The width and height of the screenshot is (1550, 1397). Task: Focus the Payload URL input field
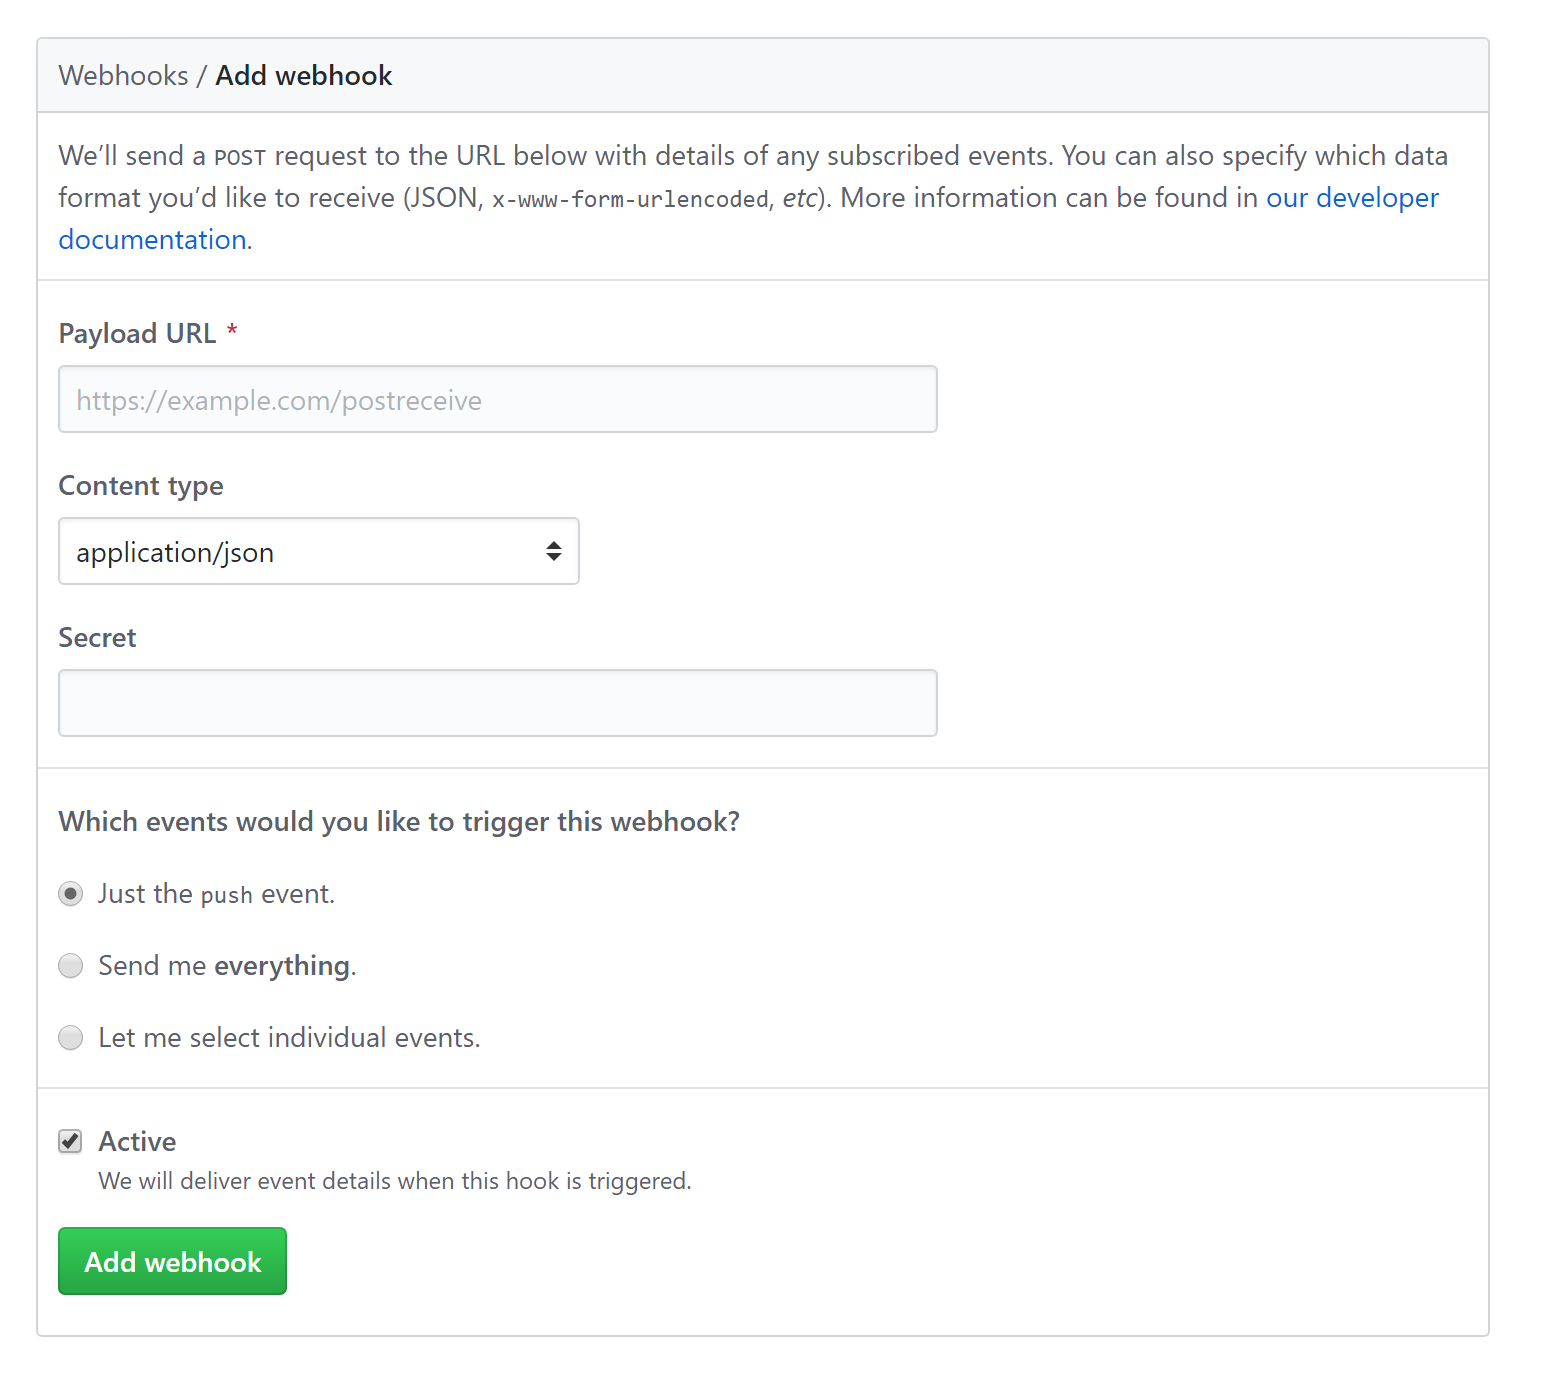pos(497,399)
